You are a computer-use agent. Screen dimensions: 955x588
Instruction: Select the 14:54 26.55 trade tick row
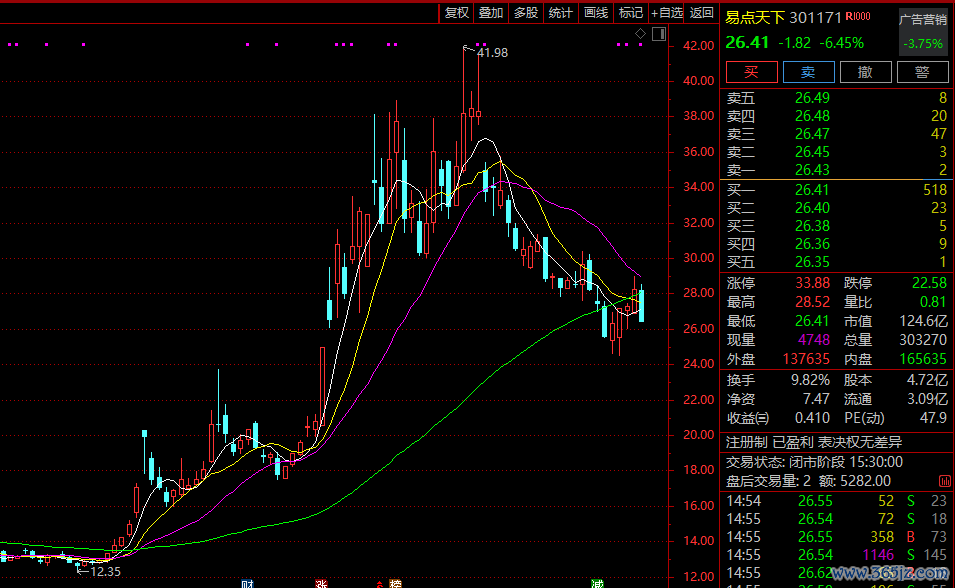tap(836, 501)
